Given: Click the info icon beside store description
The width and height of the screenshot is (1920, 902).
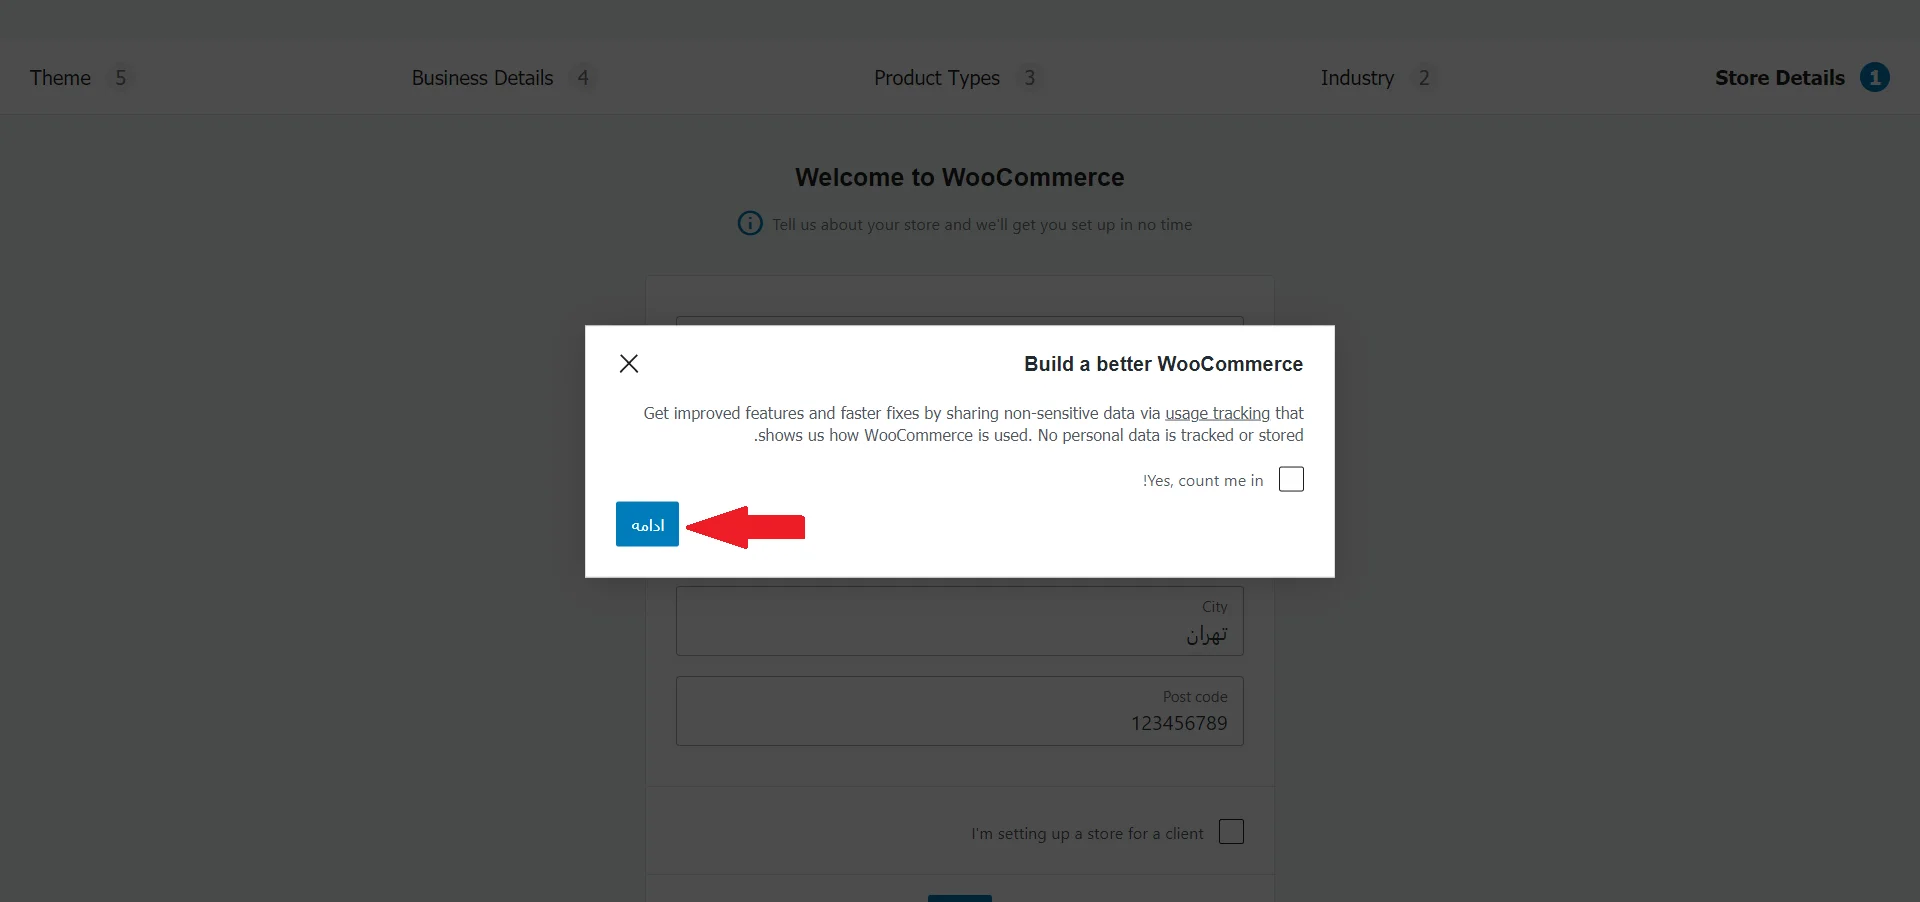Looking at the screenshot, I should [x=750, y=223].
